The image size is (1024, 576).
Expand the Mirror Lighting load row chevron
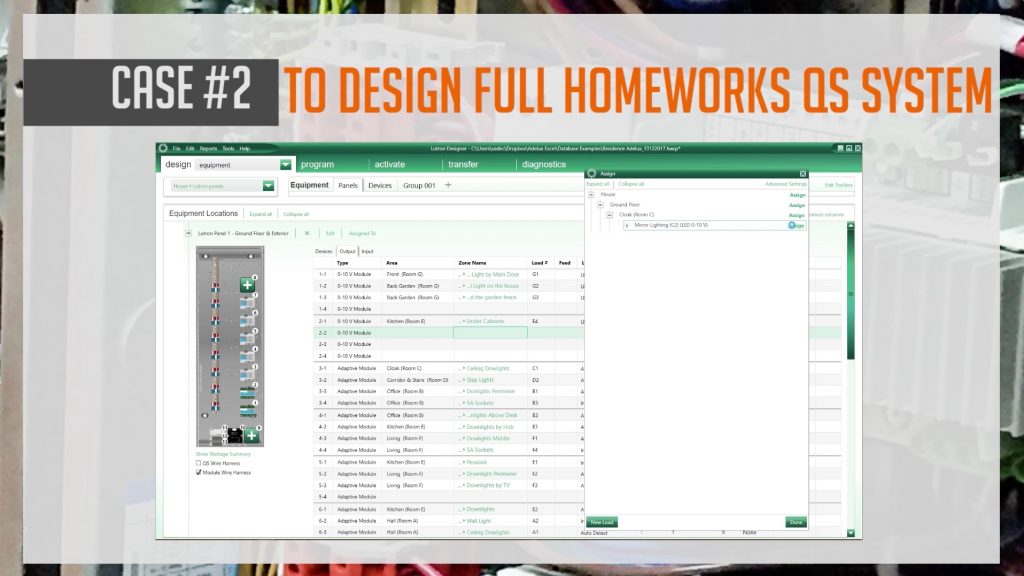627,225
